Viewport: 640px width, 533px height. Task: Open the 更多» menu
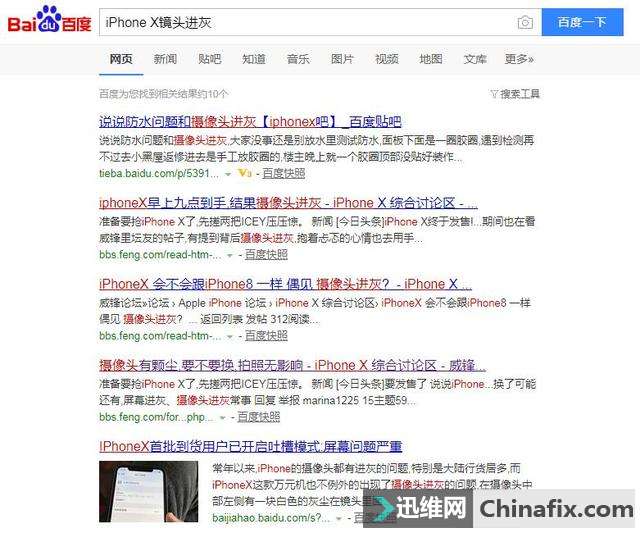(519, 59)
